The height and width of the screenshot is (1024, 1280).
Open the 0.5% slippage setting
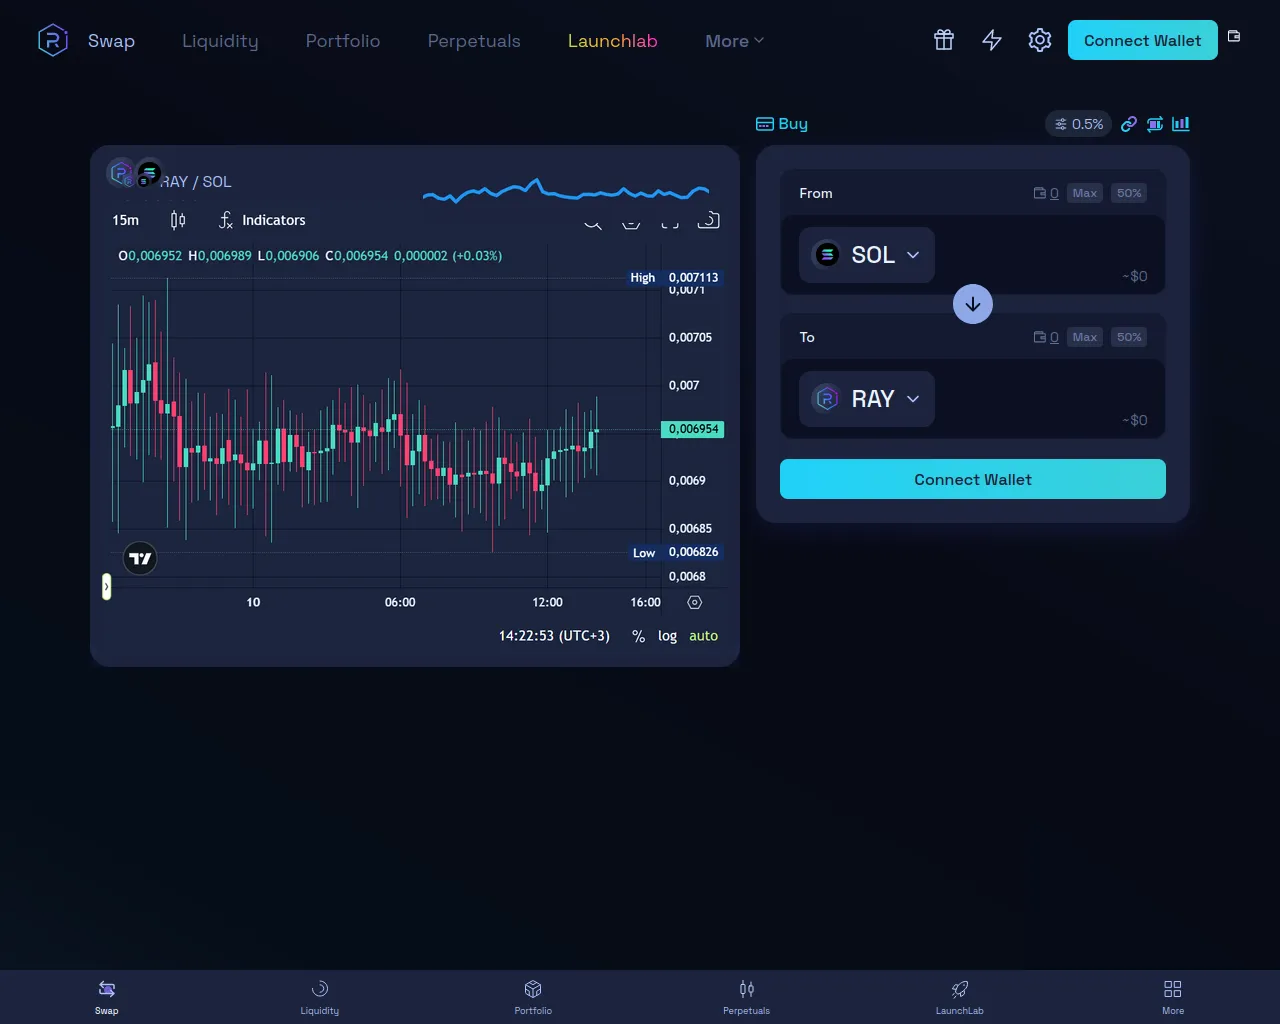(1078, 124)
